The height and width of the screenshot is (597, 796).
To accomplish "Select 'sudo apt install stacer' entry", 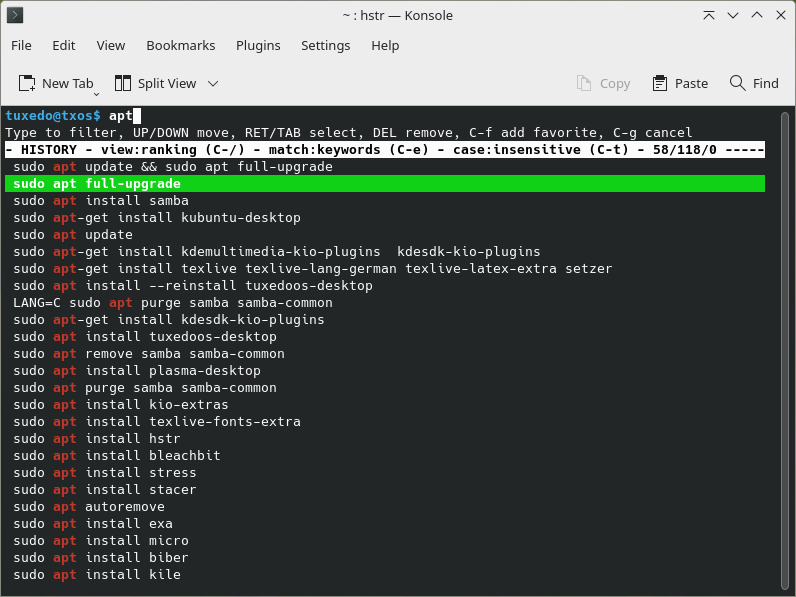I will (x=105, y=490).
